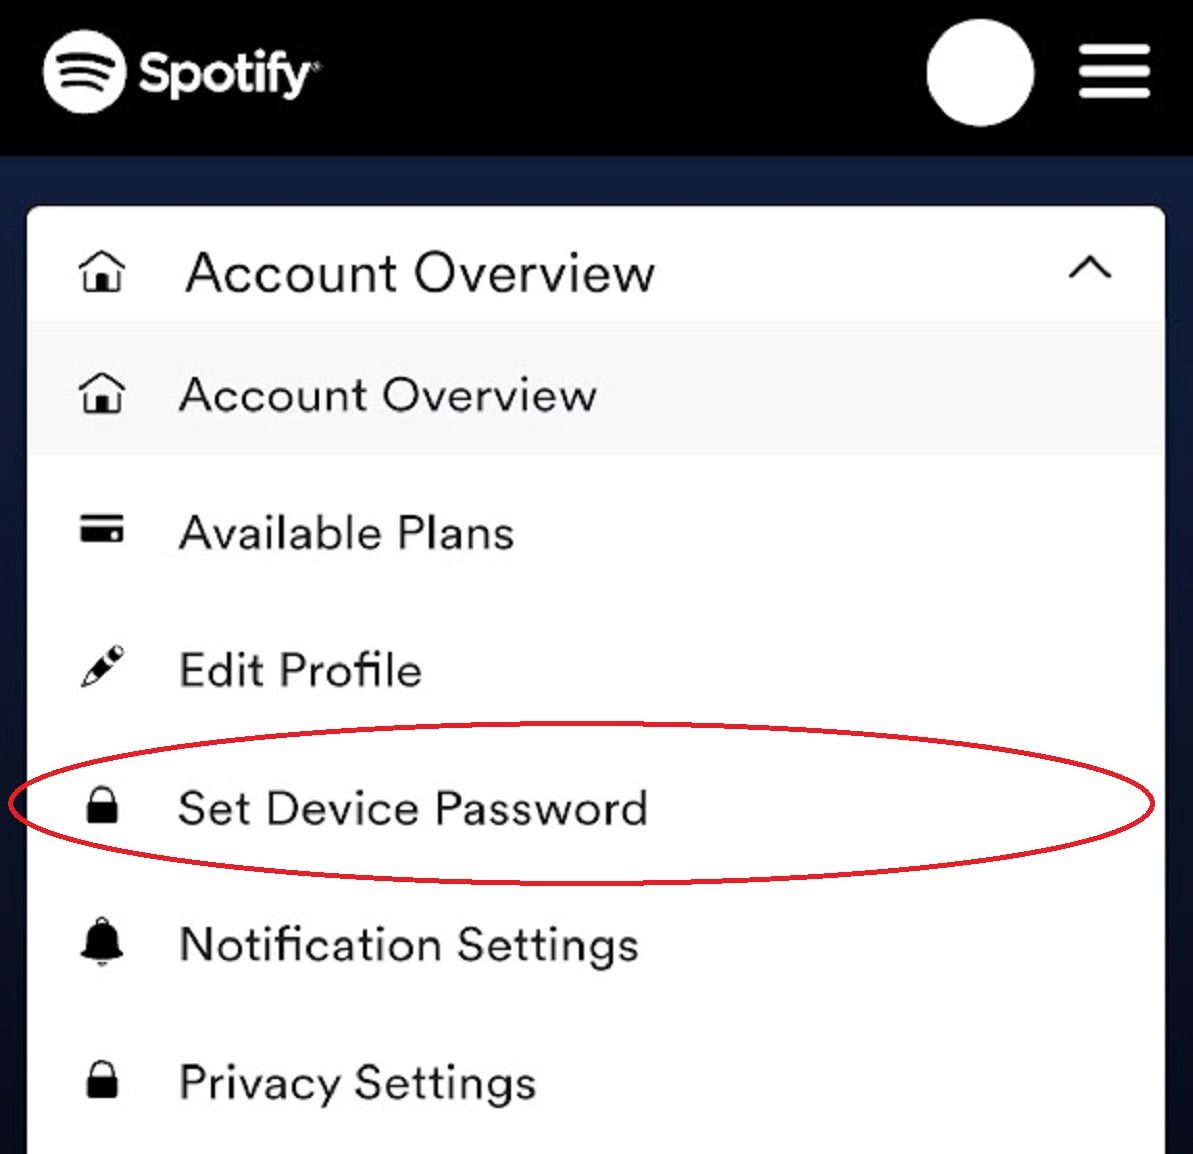The width and height of the screenshot is (1193, 1154).
Task: Go to Privacy Settings
Action: [357, 1081]
